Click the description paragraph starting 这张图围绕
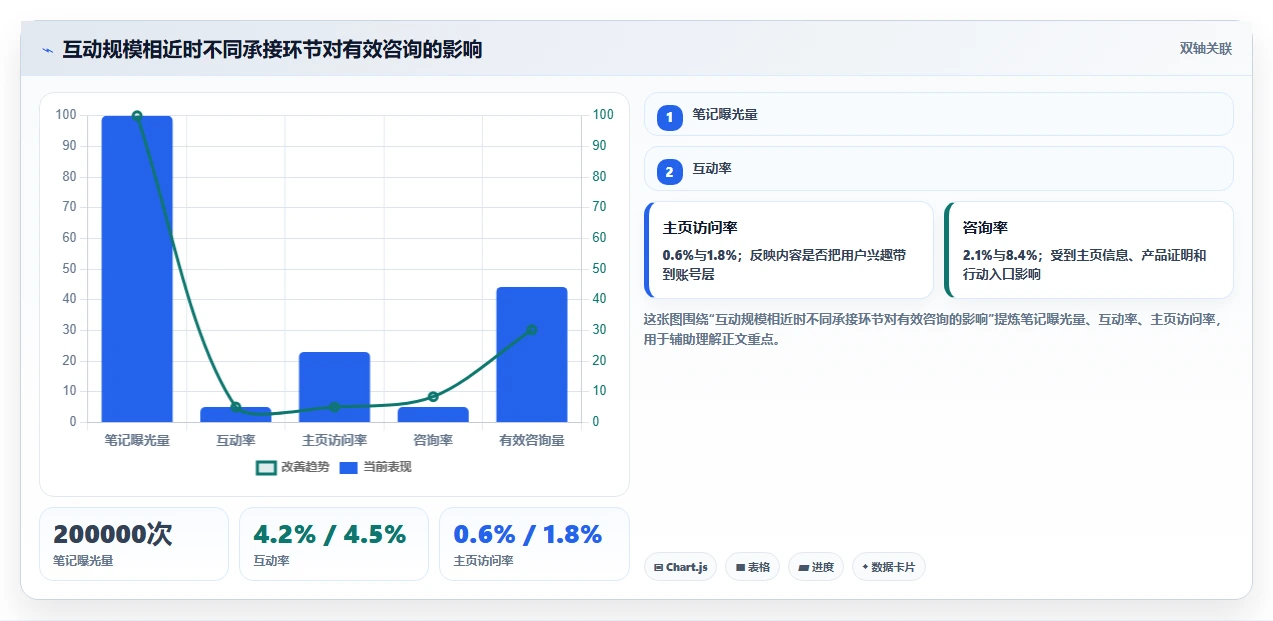The image size is (1273, 621). pyautogui.click(x=934, y=329)
